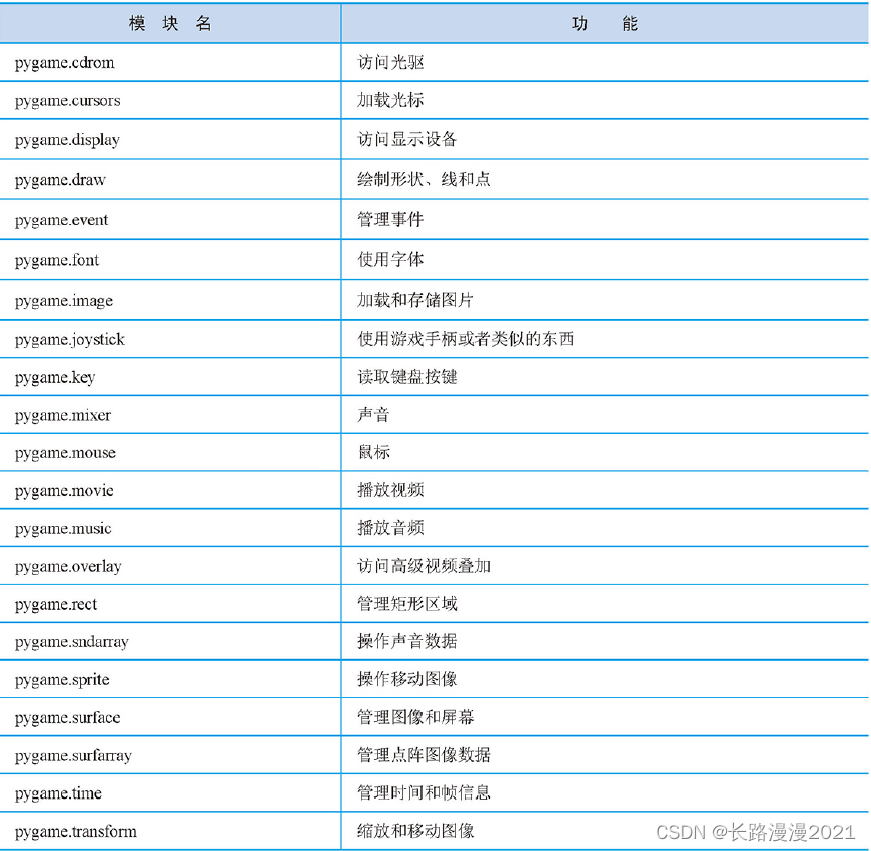The image size is (871, 851).
Task: Select the 鼠标 description cell
Action: [x=373, y=452]
